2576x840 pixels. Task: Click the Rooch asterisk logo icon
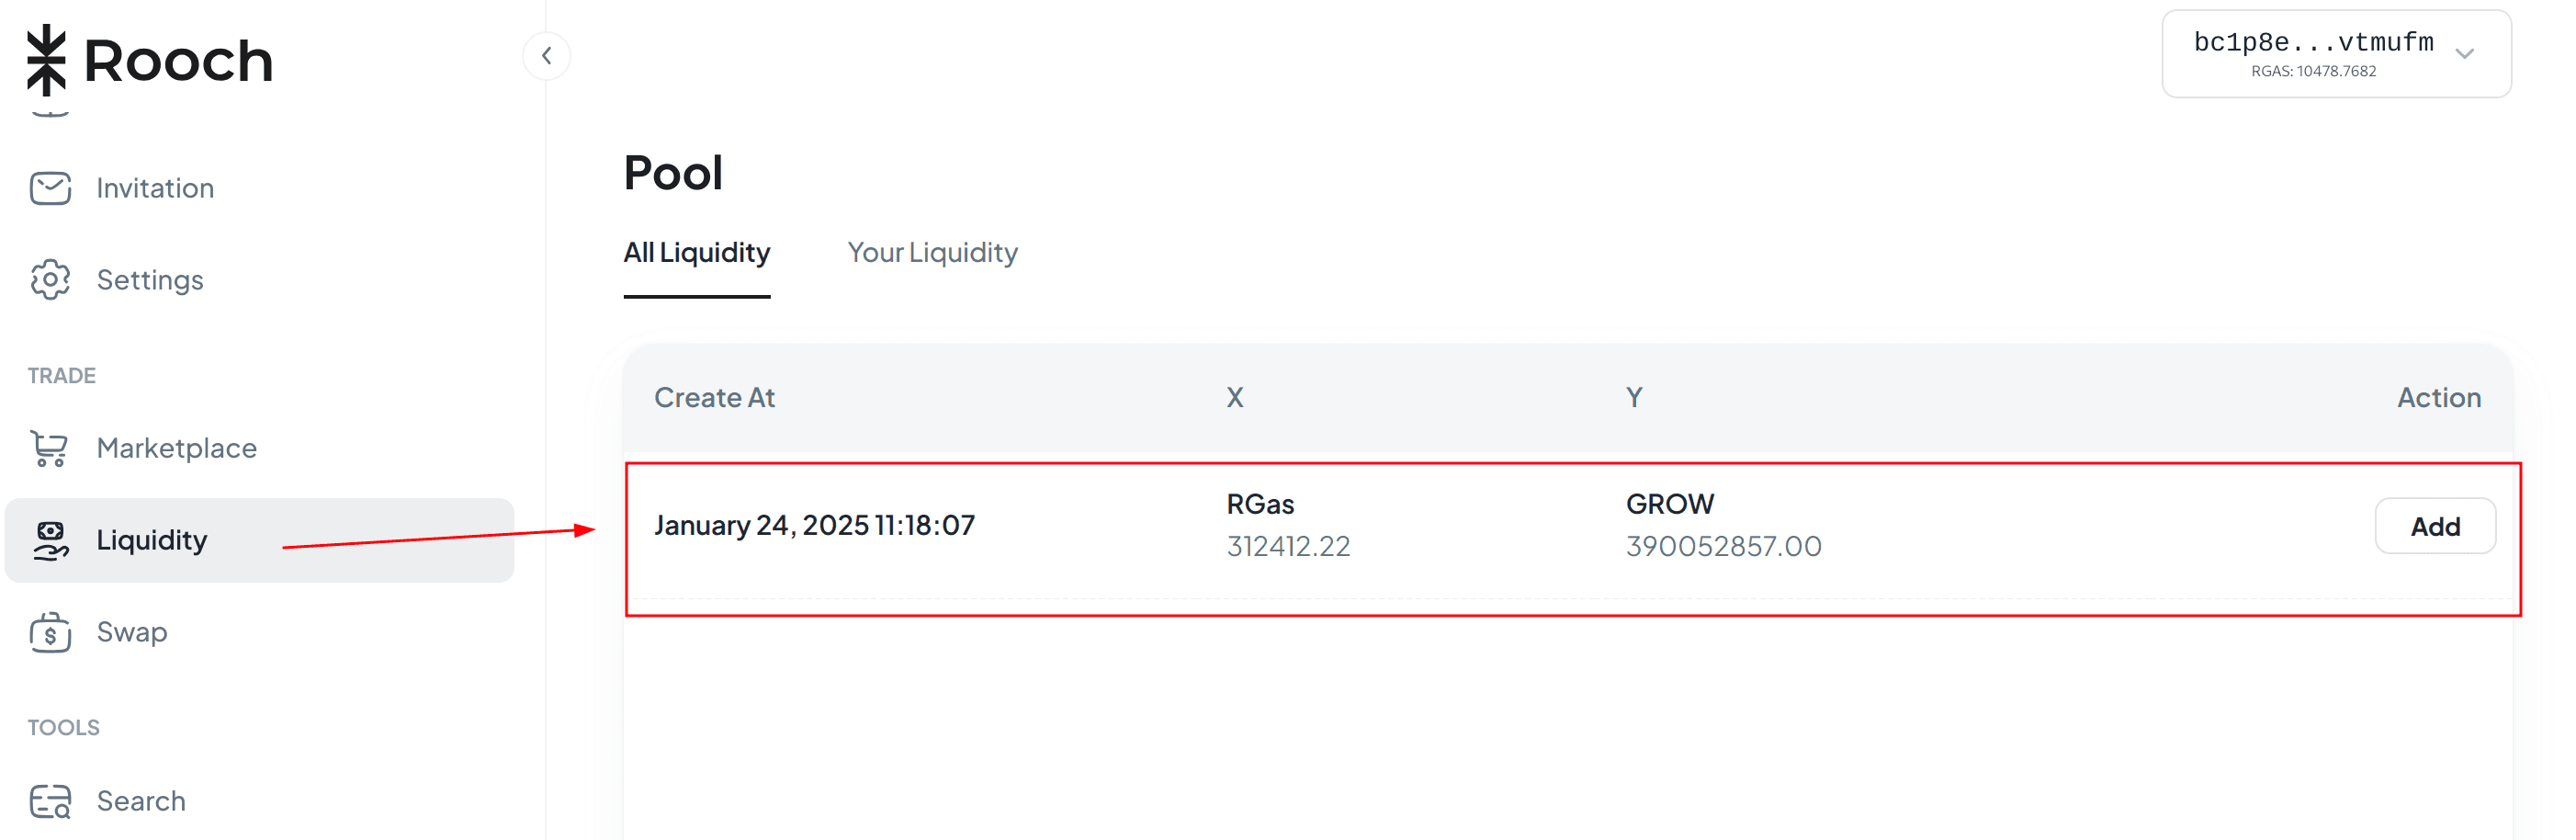tap(46, 60)
